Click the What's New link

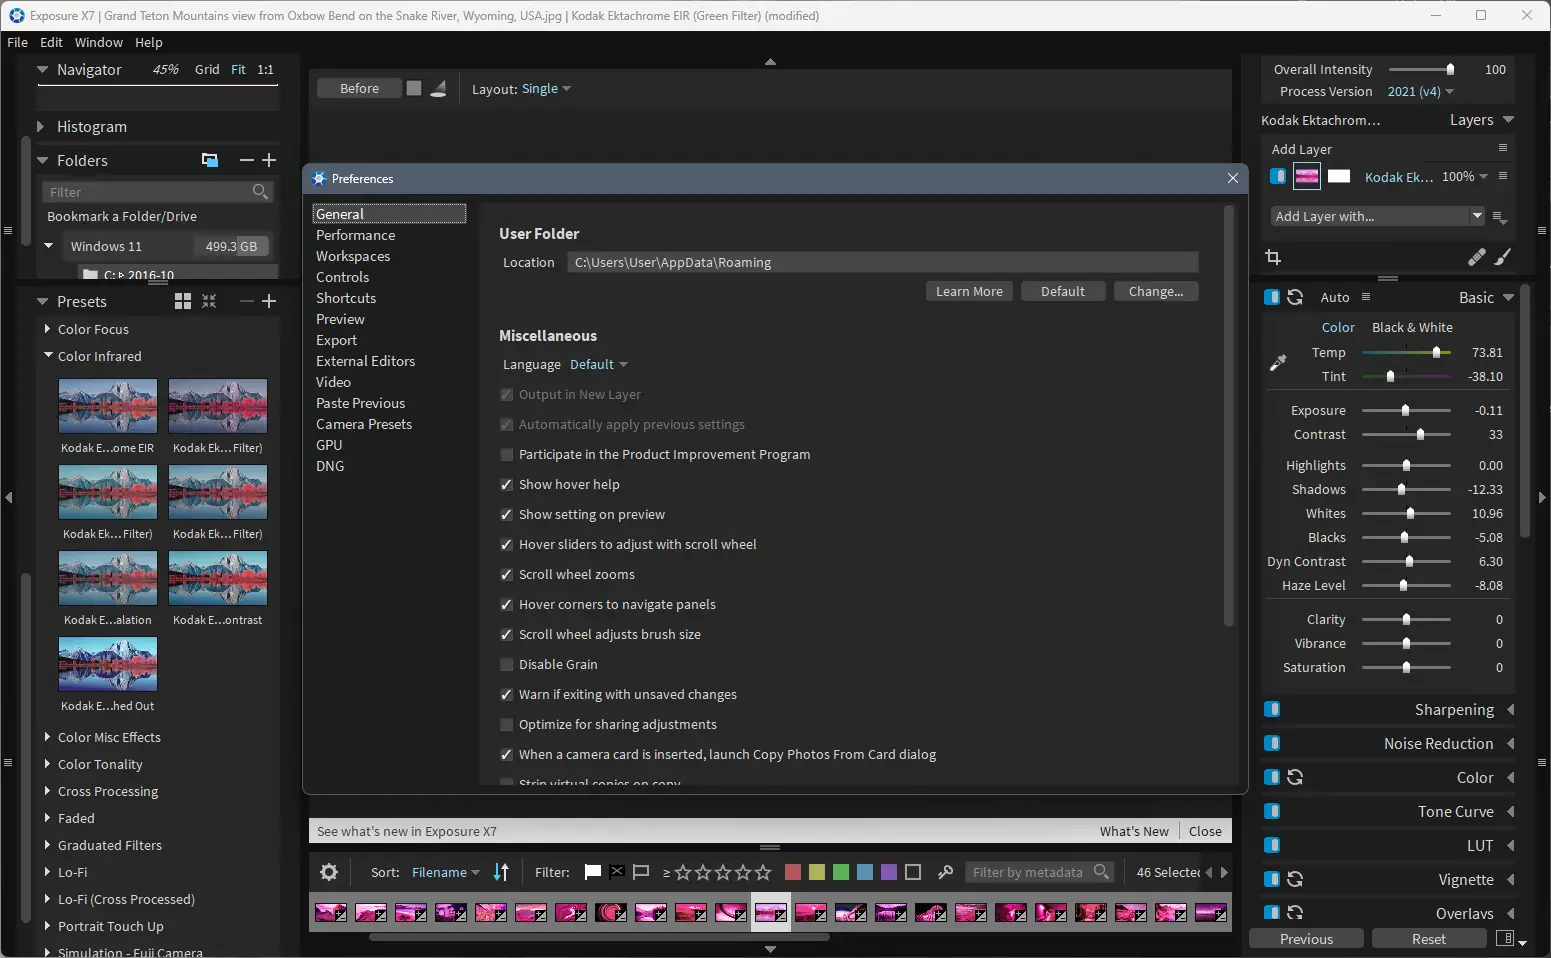click(x=1134, y=831)
